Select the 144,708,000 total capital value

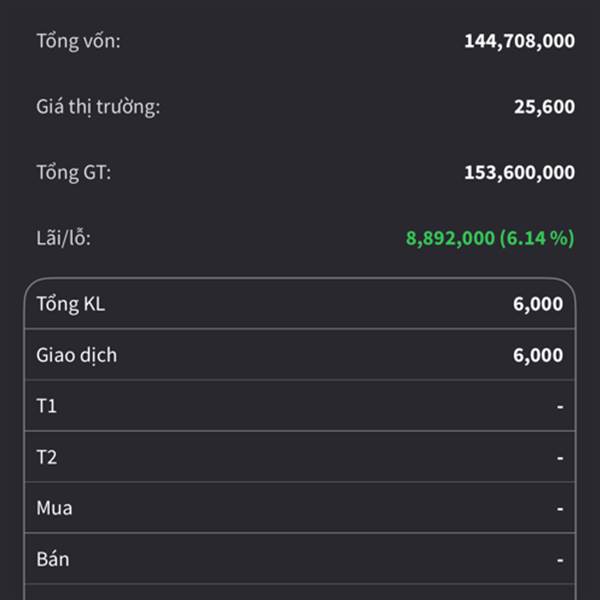519,41
